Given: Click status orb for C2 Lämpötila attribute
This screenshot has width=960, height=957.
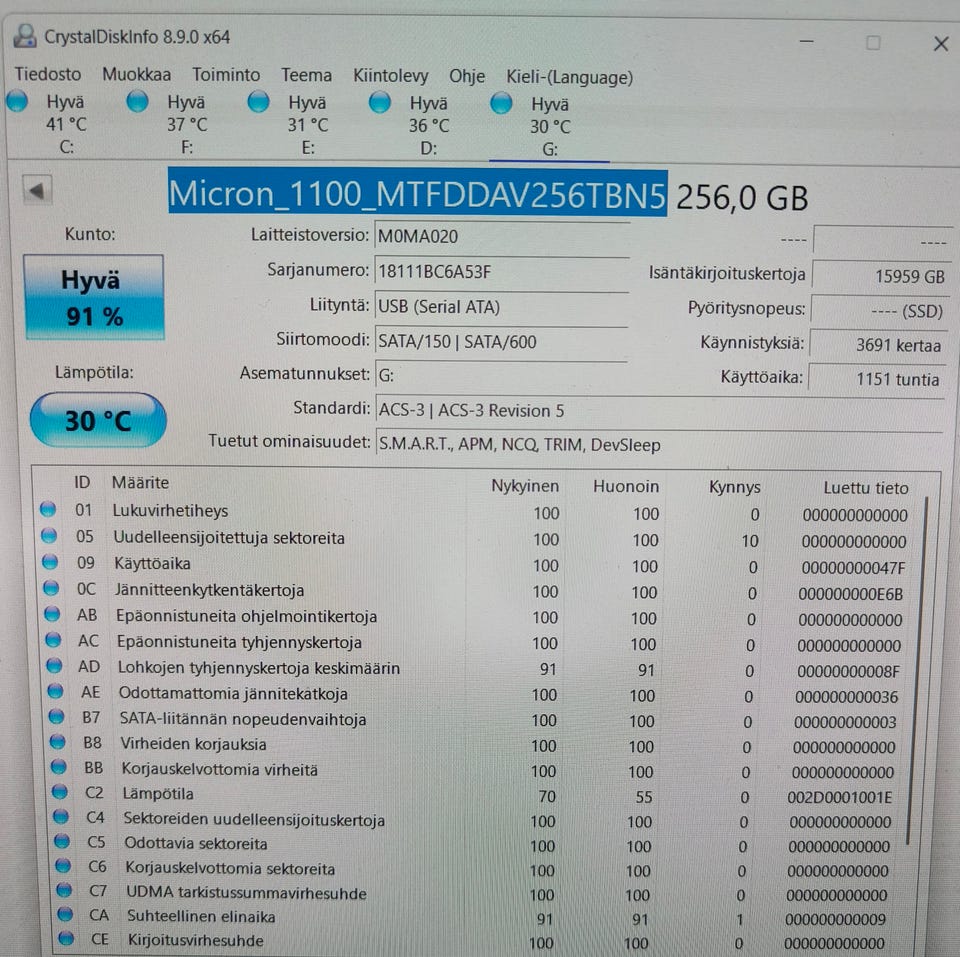Looking at the screenshot, I should (x=60, y=791).
